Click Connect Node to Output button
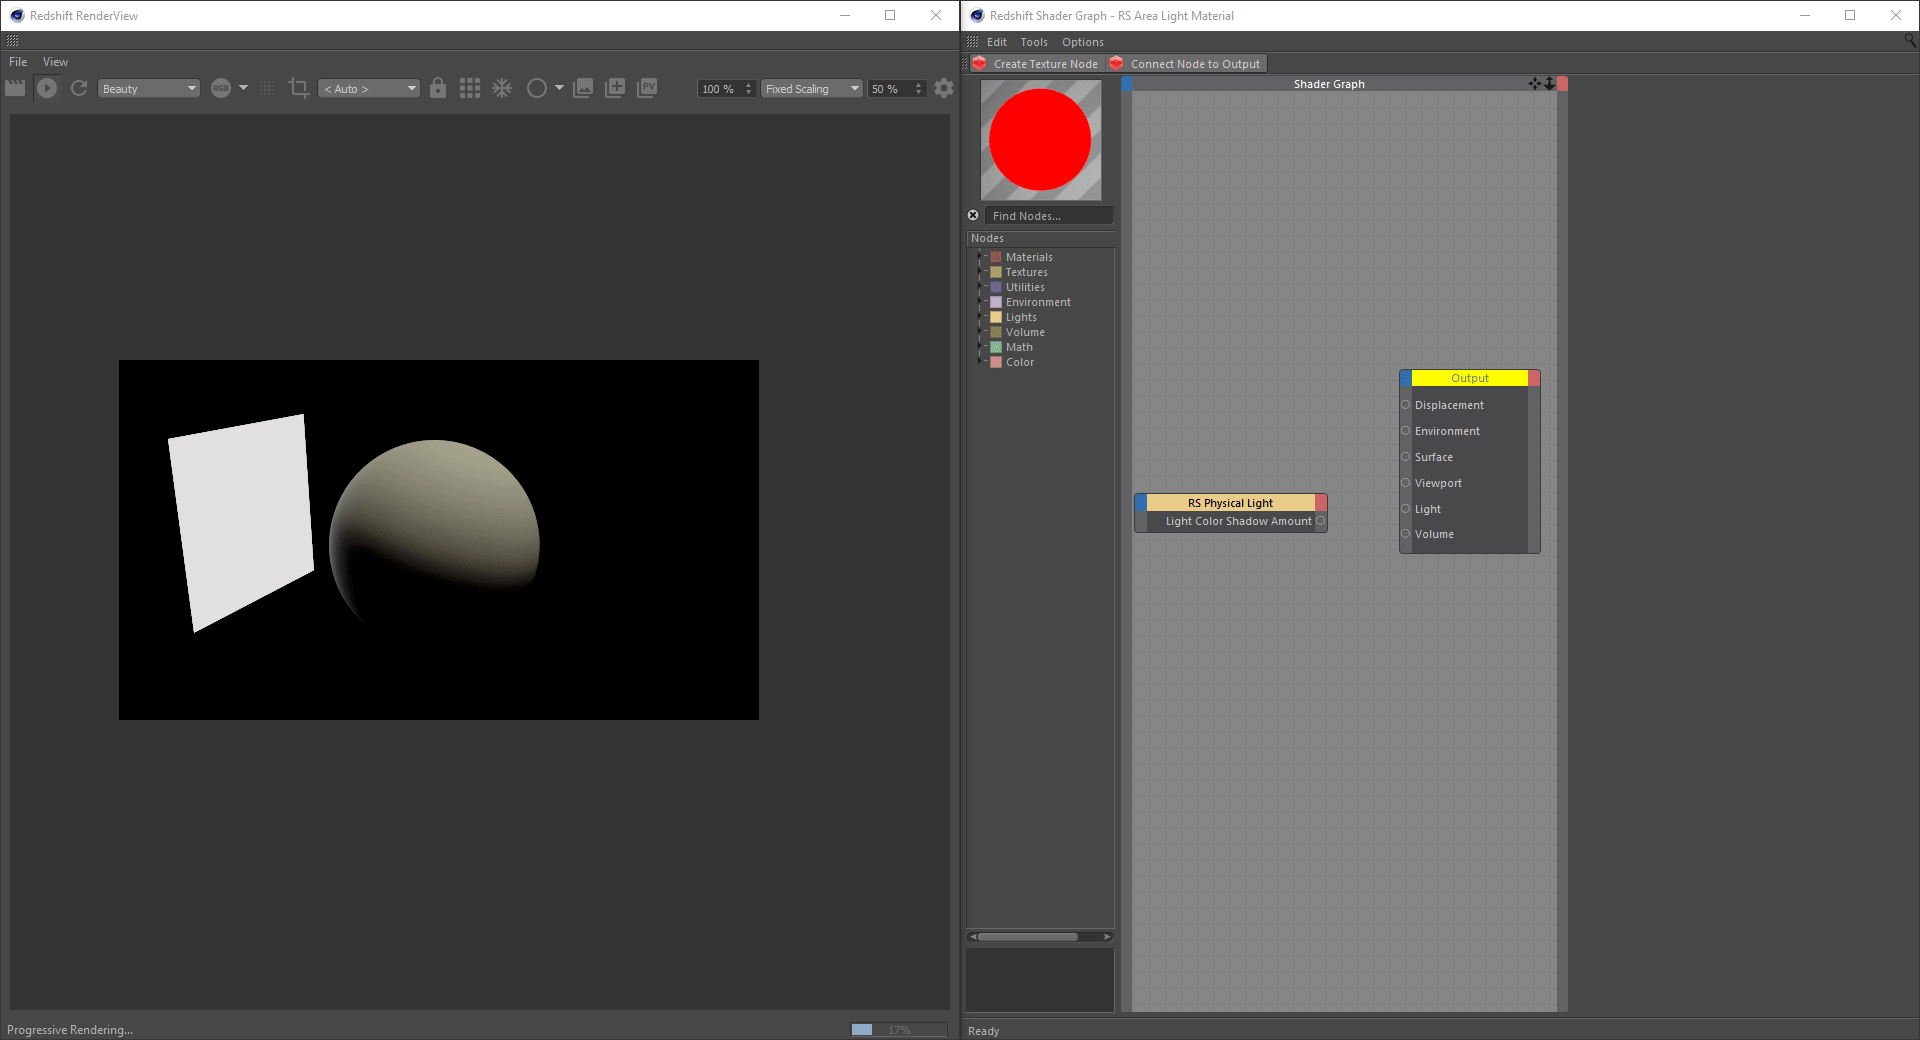This screenshot has width=1920, height=1040. [x=1188, y=64]
